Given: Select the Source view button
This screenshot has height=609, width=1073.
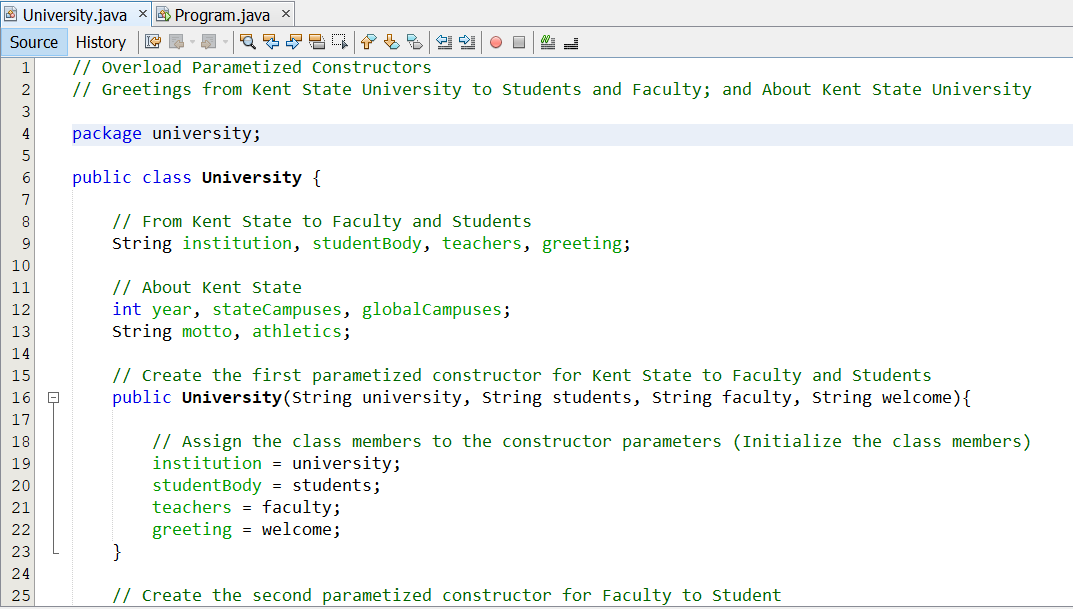Looking at the screenshot, I should (34, 42).
